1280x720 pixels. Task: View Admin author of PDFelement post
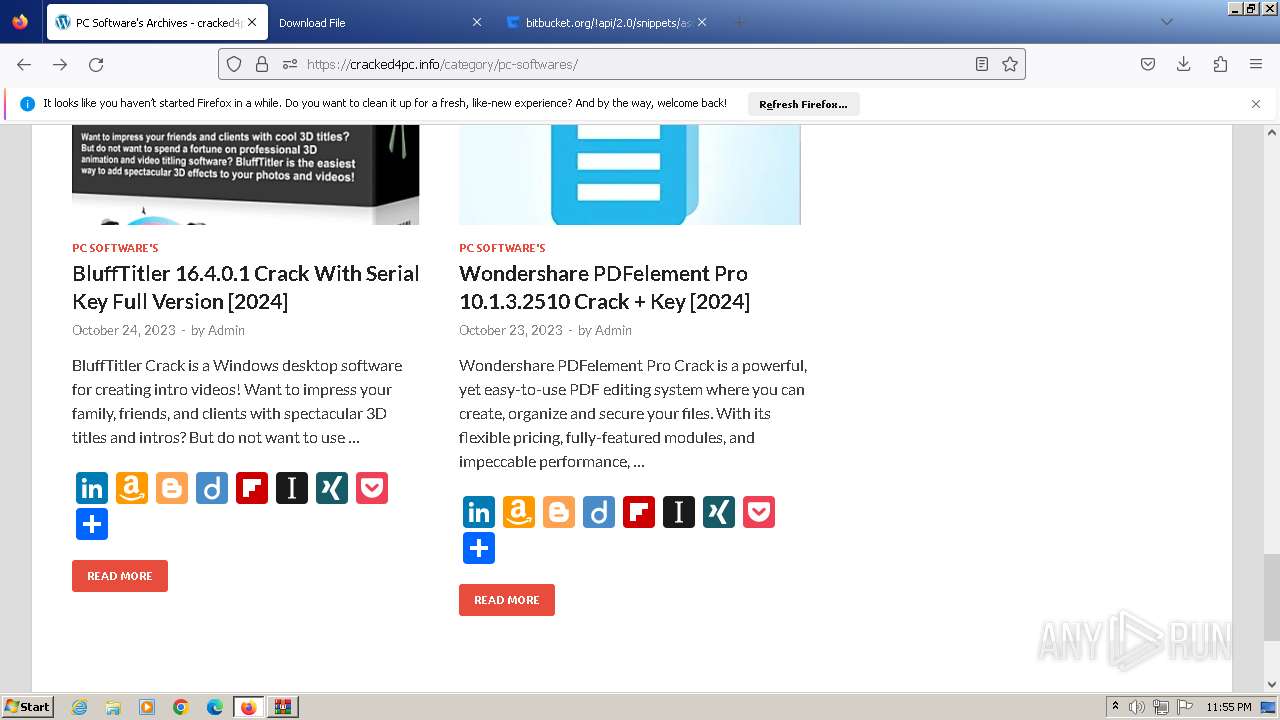pos(613,330)
